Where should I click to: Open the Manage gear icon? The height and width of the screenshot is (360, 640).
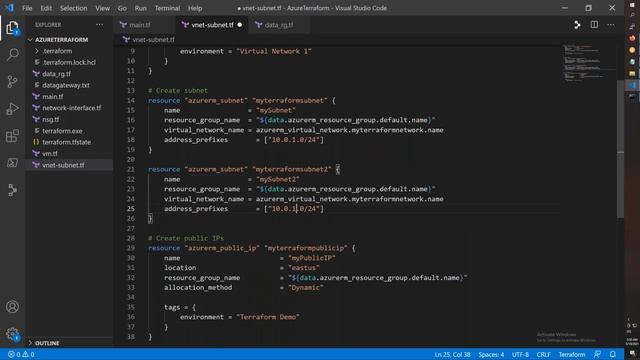(x=12, y=334)
